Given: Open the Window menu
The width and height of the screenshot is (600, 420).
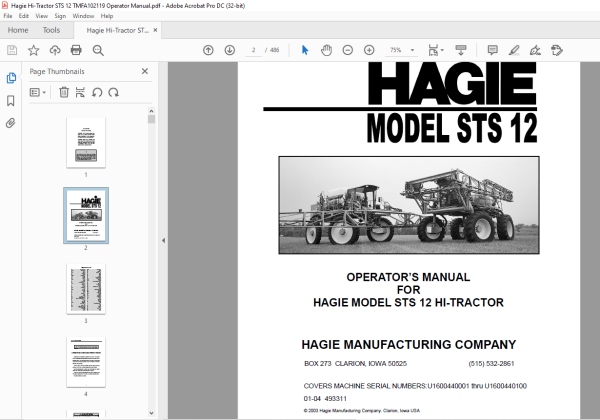Looking at the screenshot, I should 83,16.
